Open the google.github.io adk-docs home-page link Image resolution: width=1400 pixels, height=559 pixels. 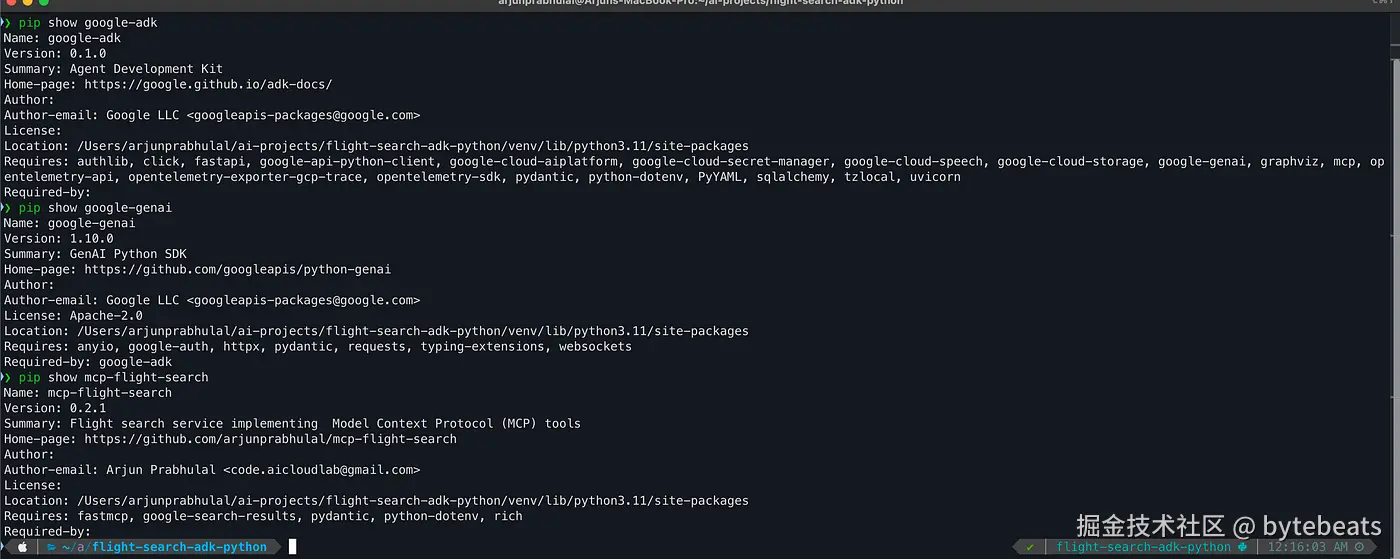pyautogui.click(x=208, y=84)
